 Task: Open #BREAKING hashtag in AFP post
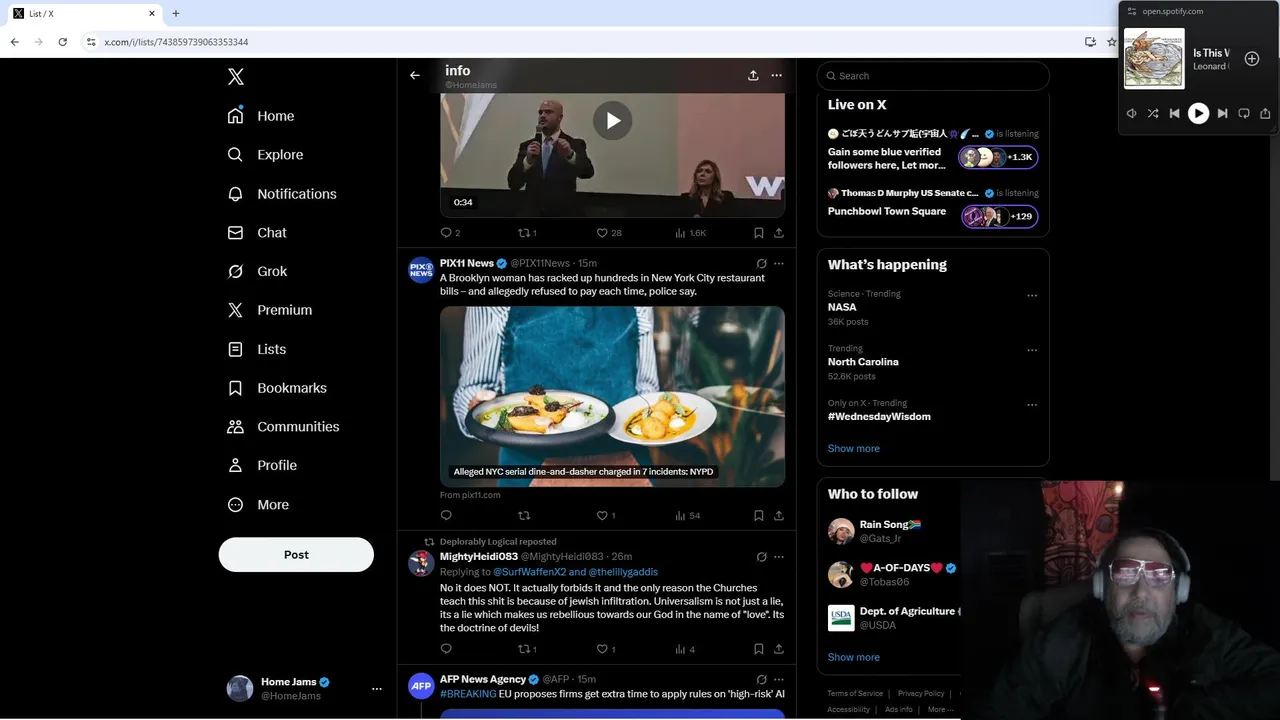click(x=468, y=694)
